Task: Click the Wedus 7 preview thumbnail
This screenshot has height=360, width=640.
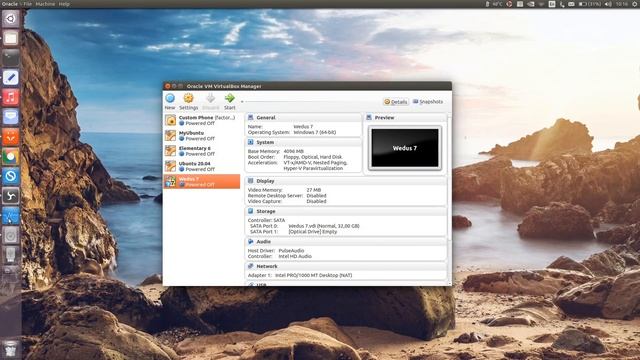Action: pos(404,148)
